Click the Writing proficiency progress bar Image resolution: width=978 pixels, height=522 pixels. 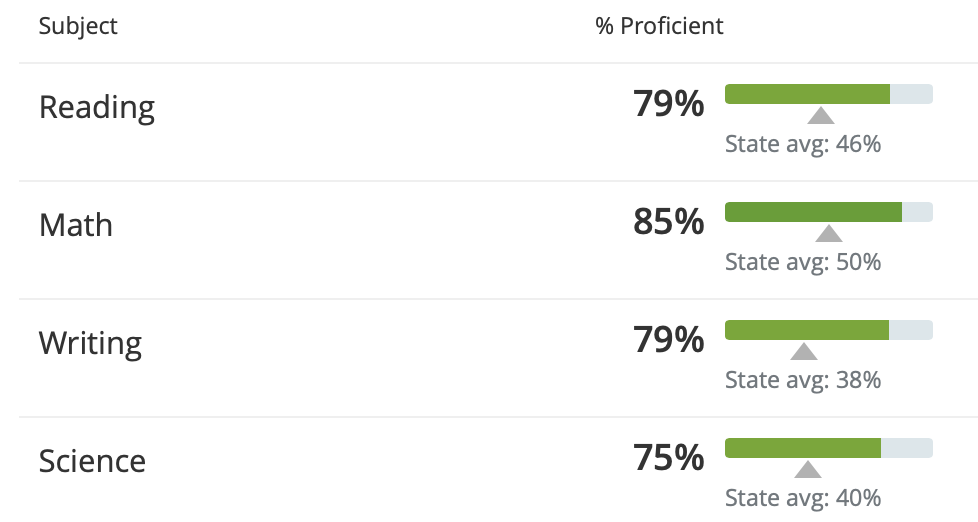coord(828,330)
